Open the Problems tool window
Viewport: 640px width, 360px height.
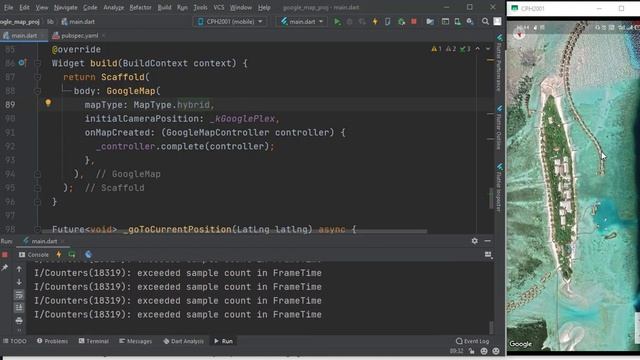tap(52, 341)
